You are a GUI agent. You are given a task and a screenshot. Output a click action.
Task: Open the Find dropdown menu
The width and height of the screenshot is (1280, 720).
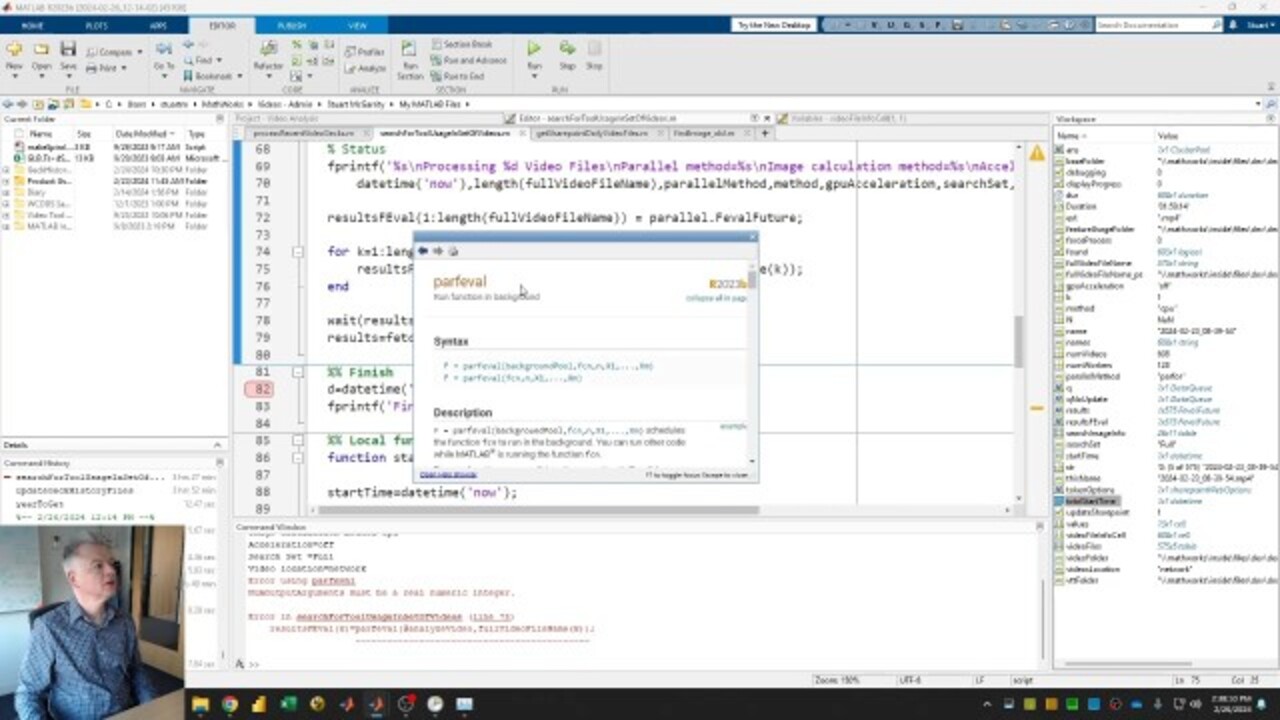click(x=204, y=60)
